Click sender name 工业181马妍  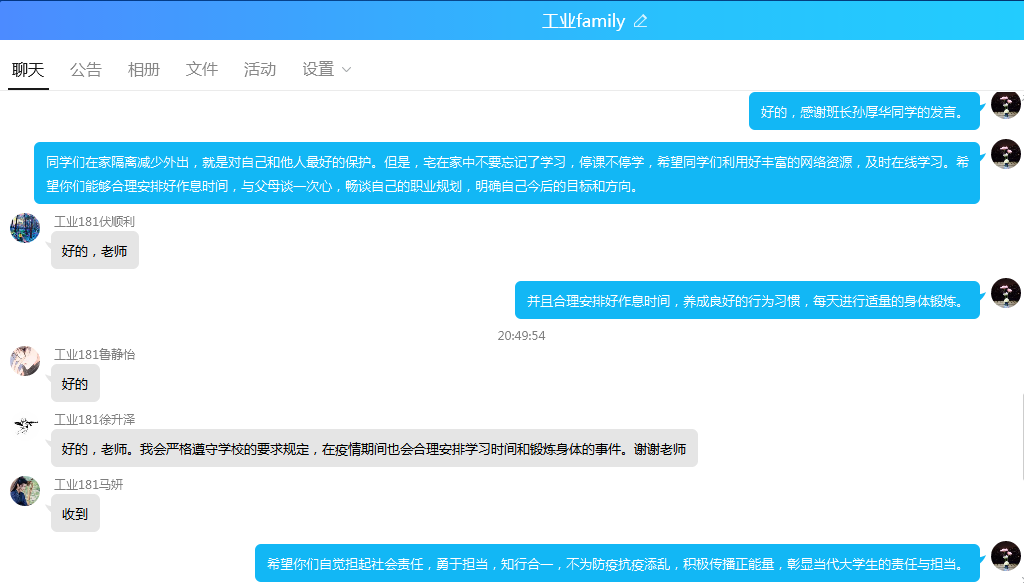click(88, 484)
